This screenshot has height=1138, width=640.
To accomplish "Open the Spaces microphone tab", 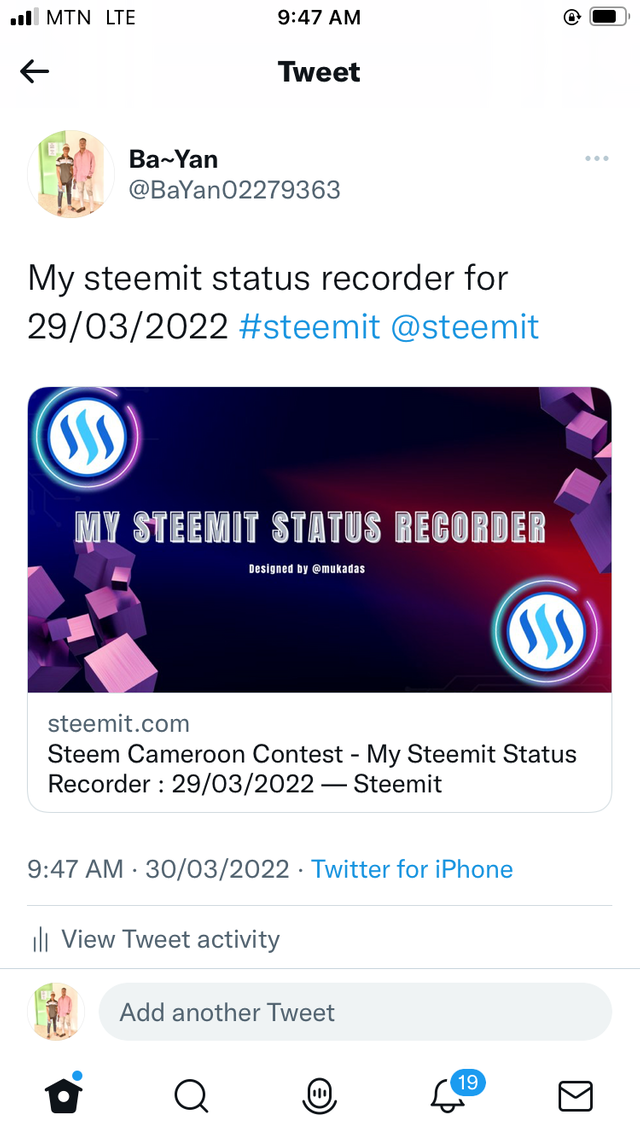I will pos(319,1096).
